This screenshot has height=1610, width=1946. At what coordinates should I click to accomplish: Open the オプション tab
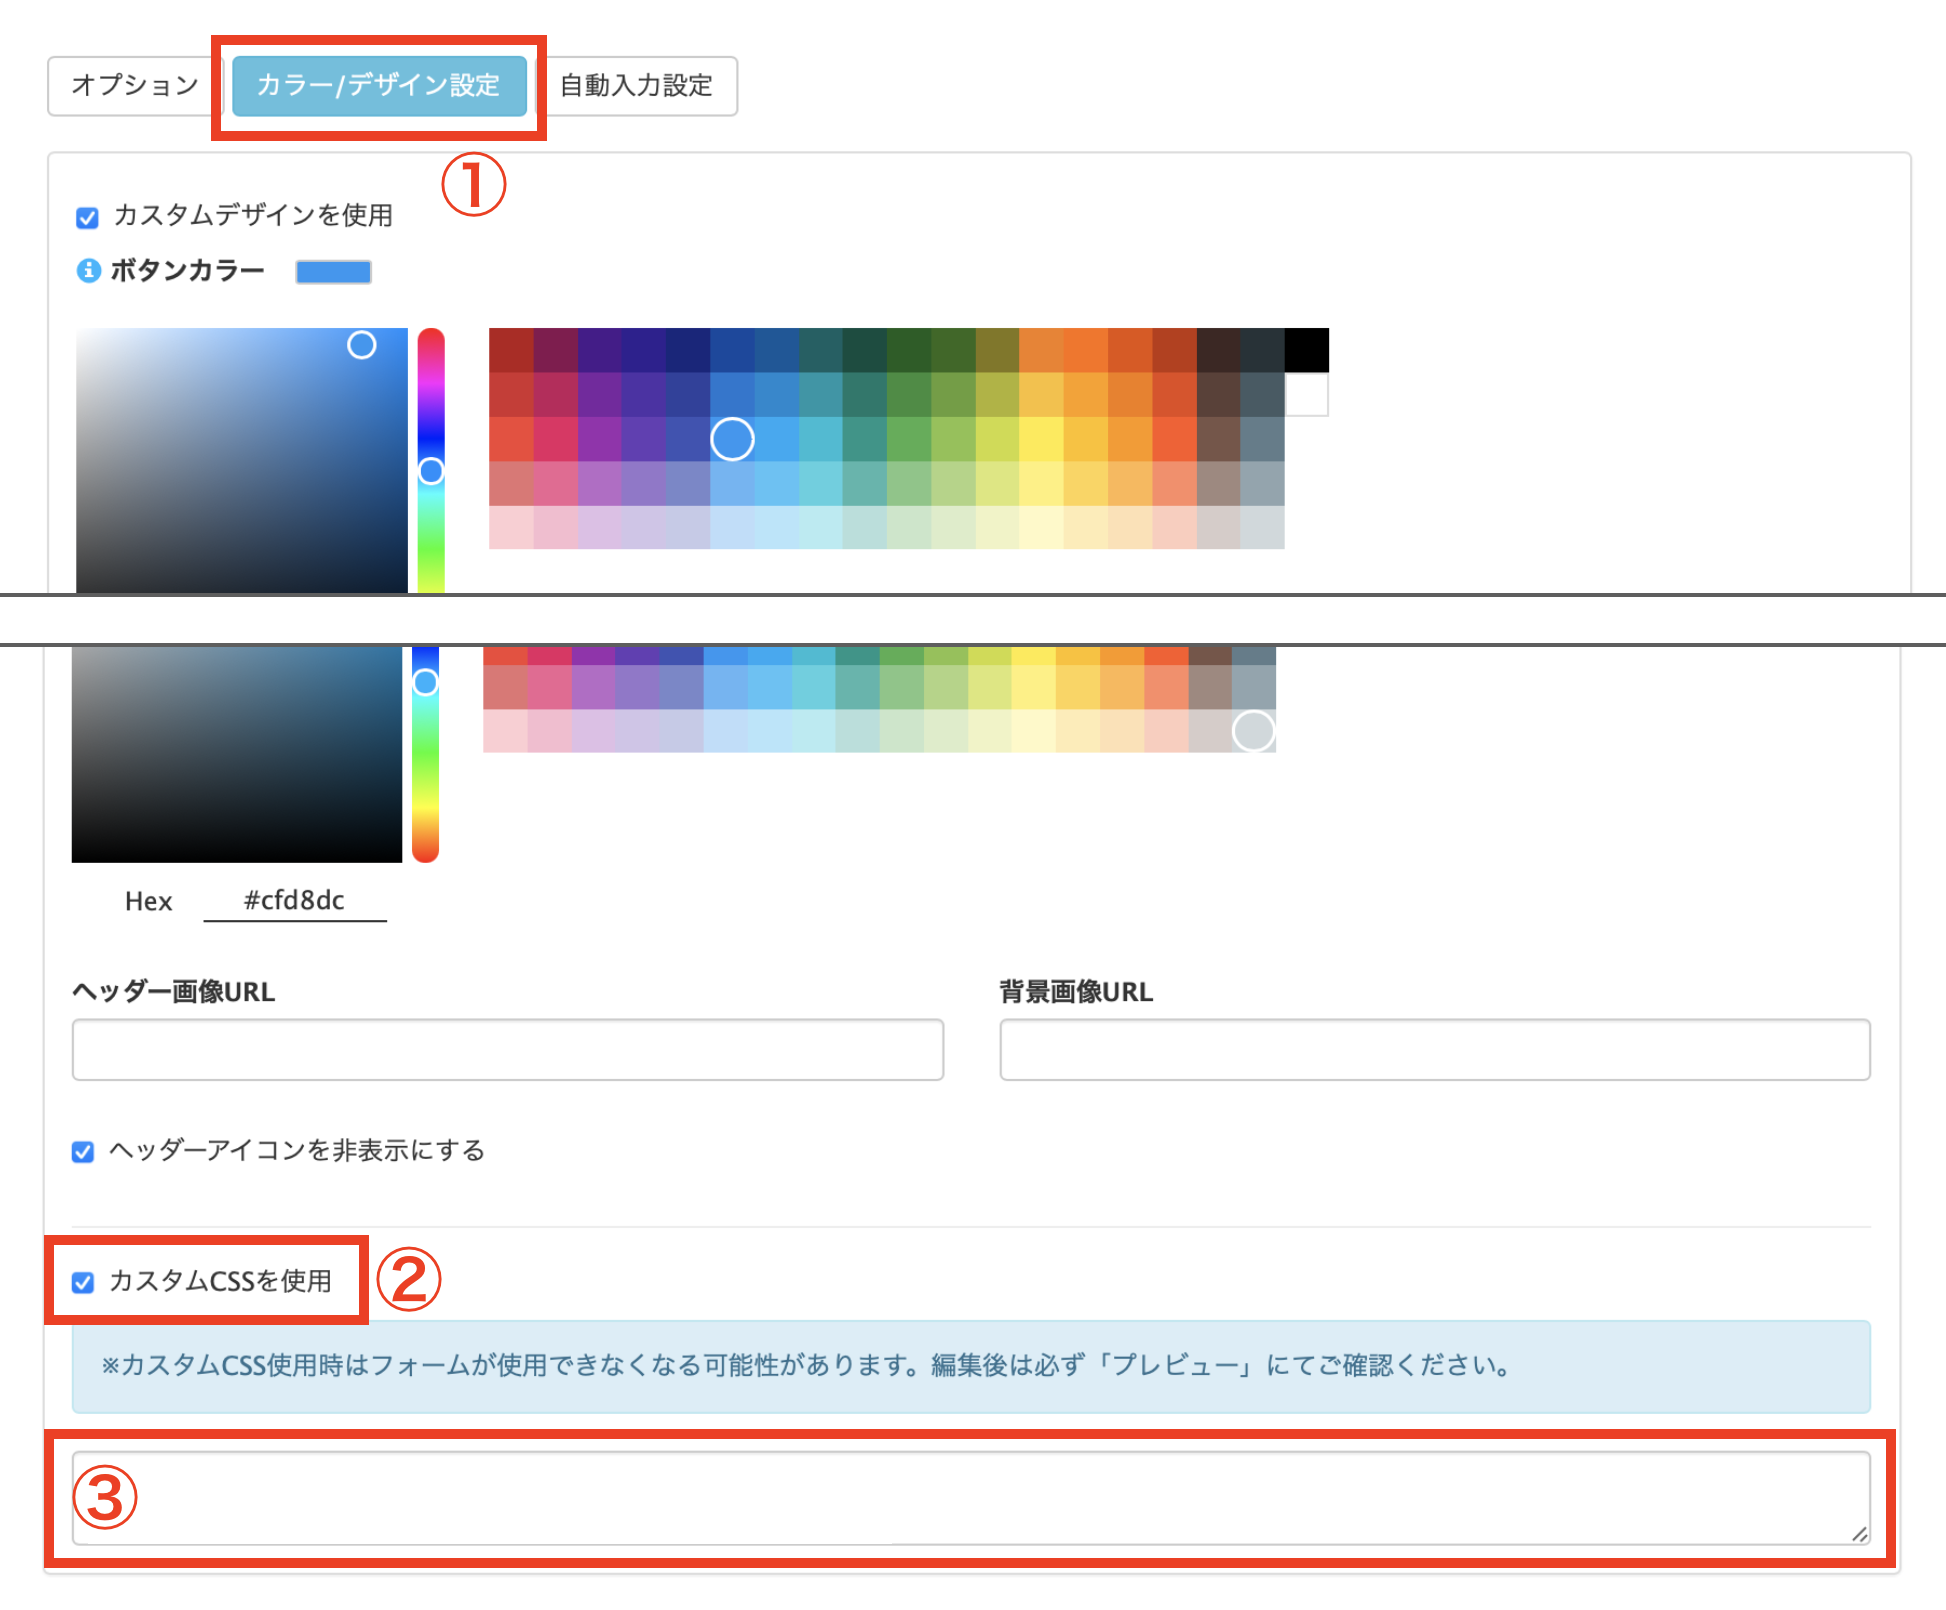pos(135,86)
